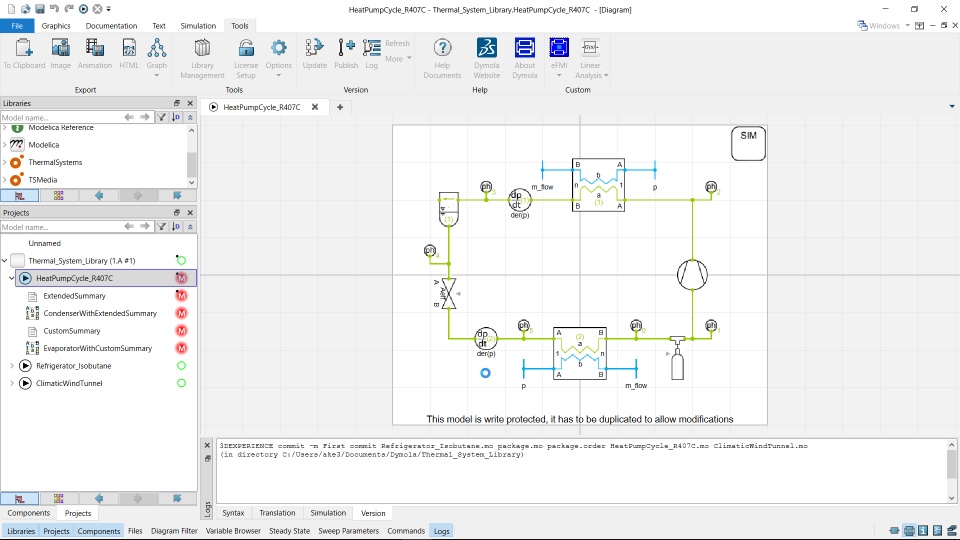The width and height of the screenshot is (960, 540).
Task: Click the Refresh button in Version group
Action: [x=397, y=43]
